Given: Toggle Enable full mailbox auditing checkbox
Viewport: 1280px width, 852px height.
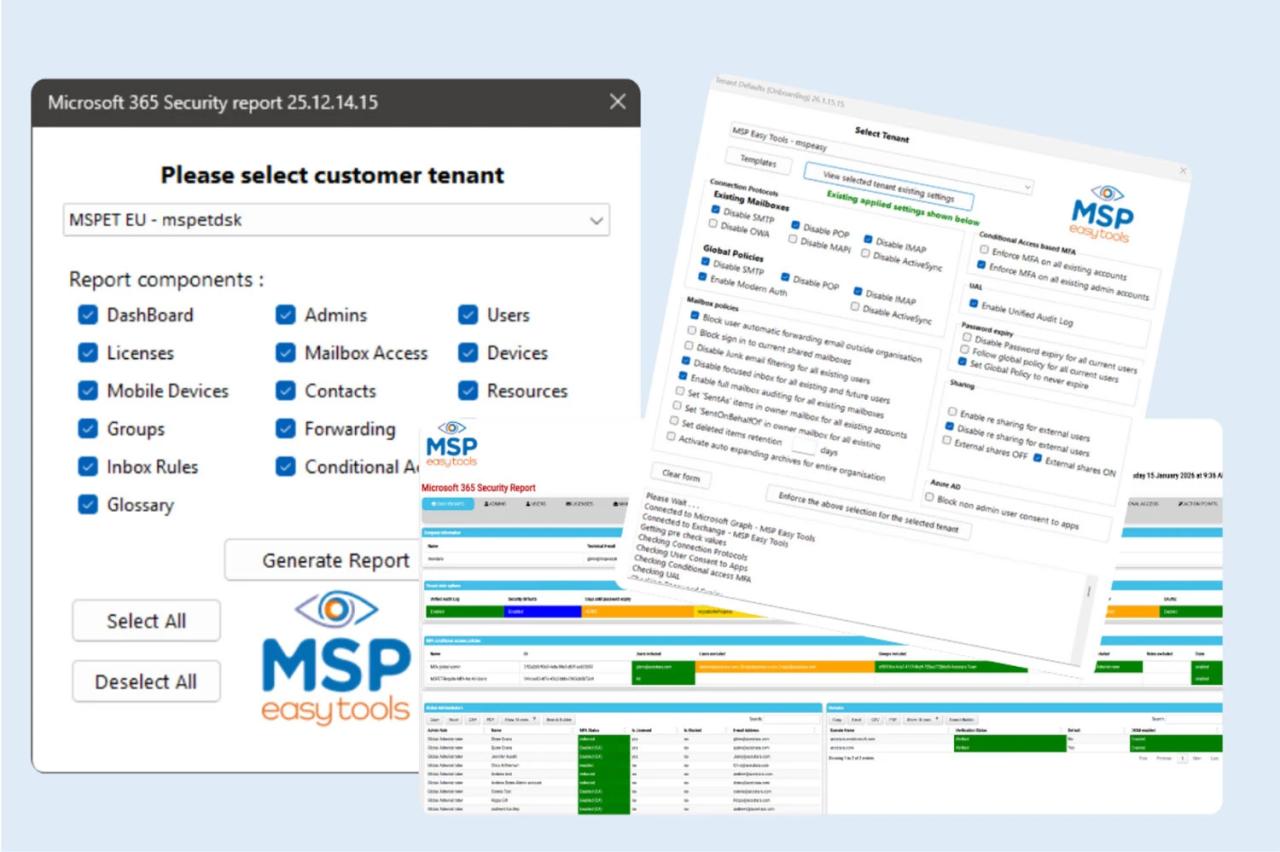Looking at the screenshot, I should click(x=683, y=375).
